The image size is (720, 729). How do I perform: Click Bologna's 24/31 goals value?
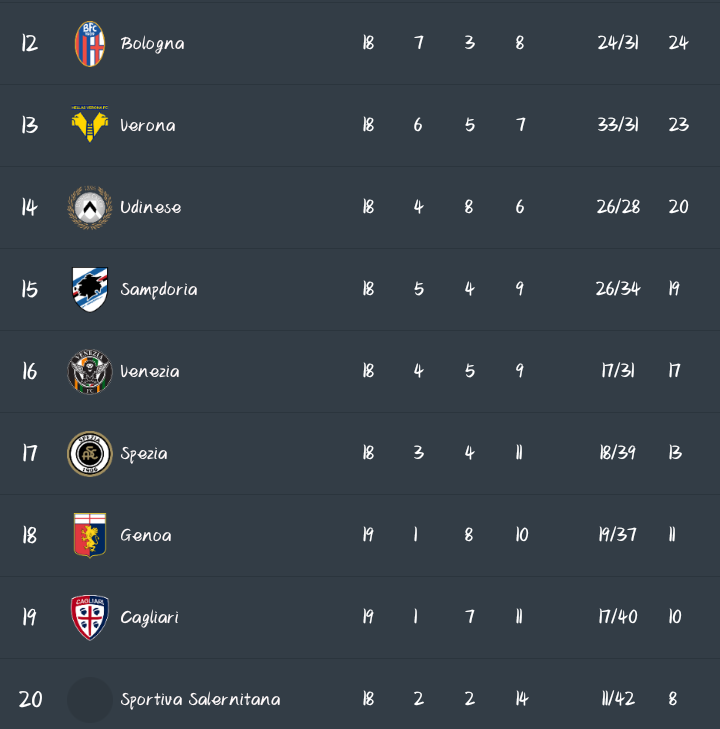[x=618, y=43]
